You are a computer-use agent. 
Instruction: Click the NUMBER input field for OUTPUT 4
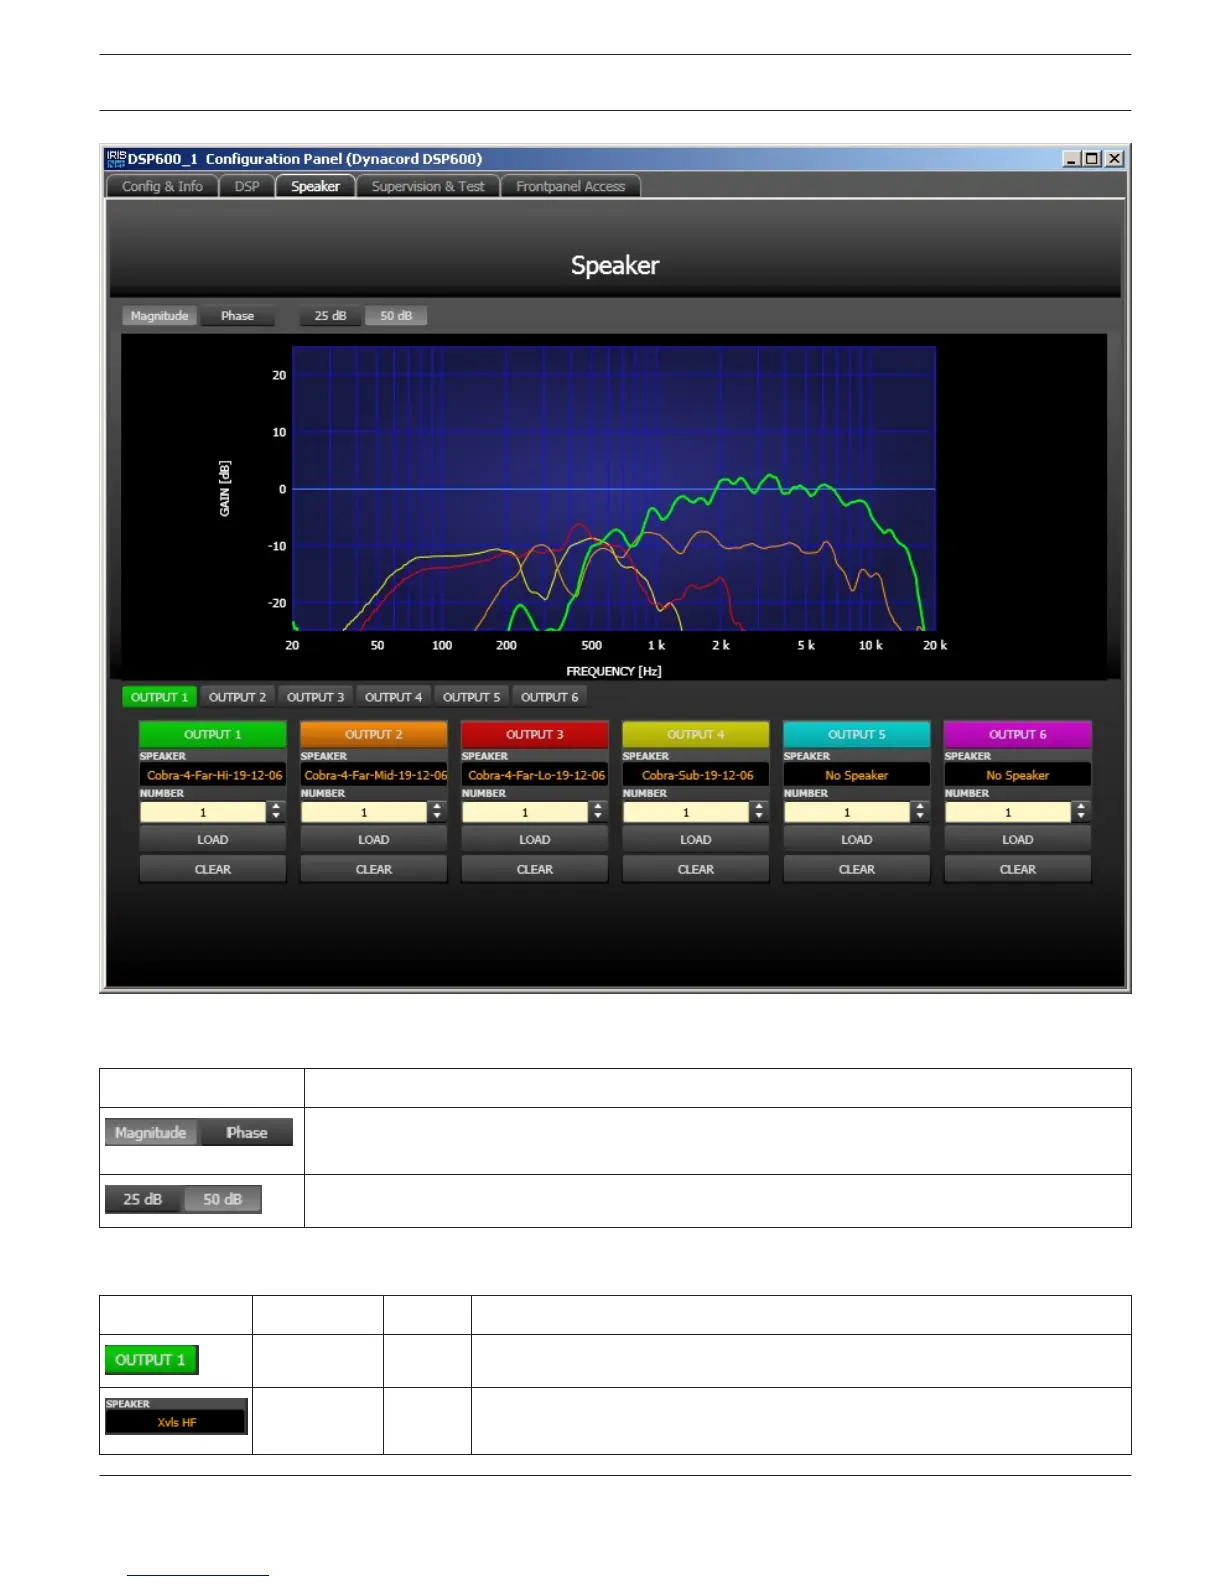(x=686, y=812)
